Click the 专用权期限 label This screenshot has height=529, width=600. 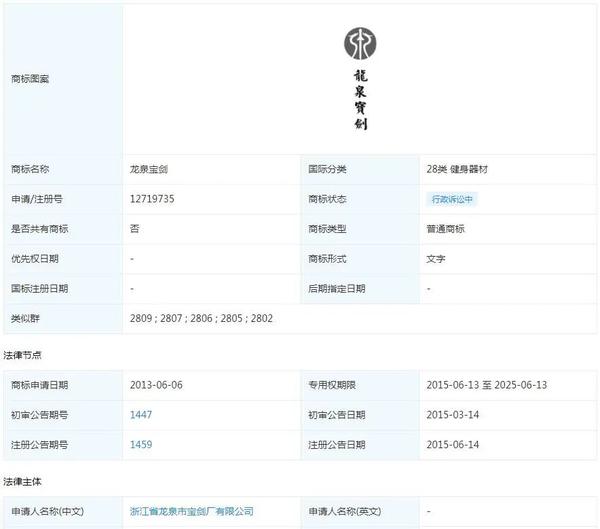tap(332, 385)
